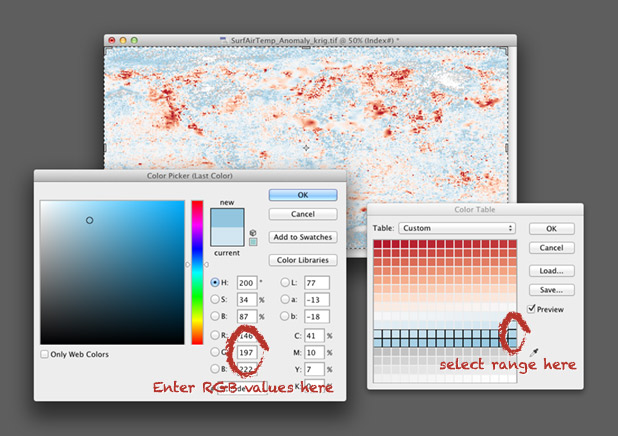618x436 pixels.
Task: Click Add to Swatches button
Action: 303,237
